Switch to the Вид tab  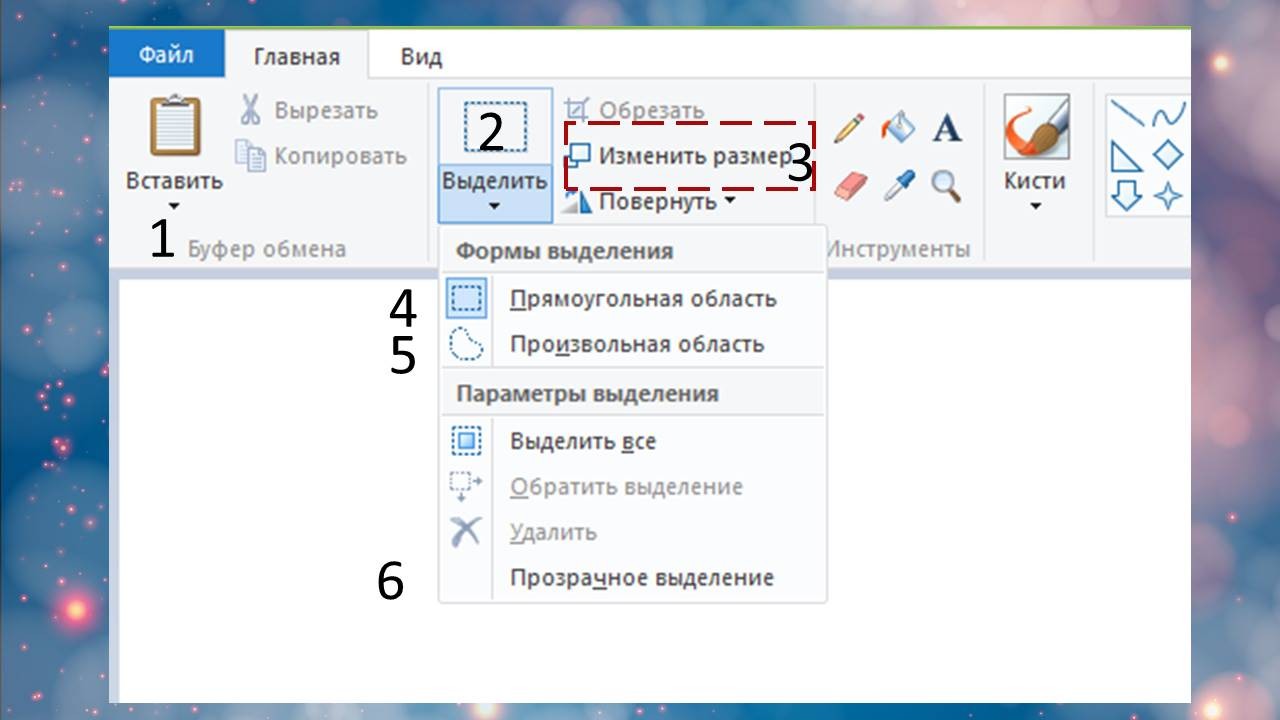[421, 57]
